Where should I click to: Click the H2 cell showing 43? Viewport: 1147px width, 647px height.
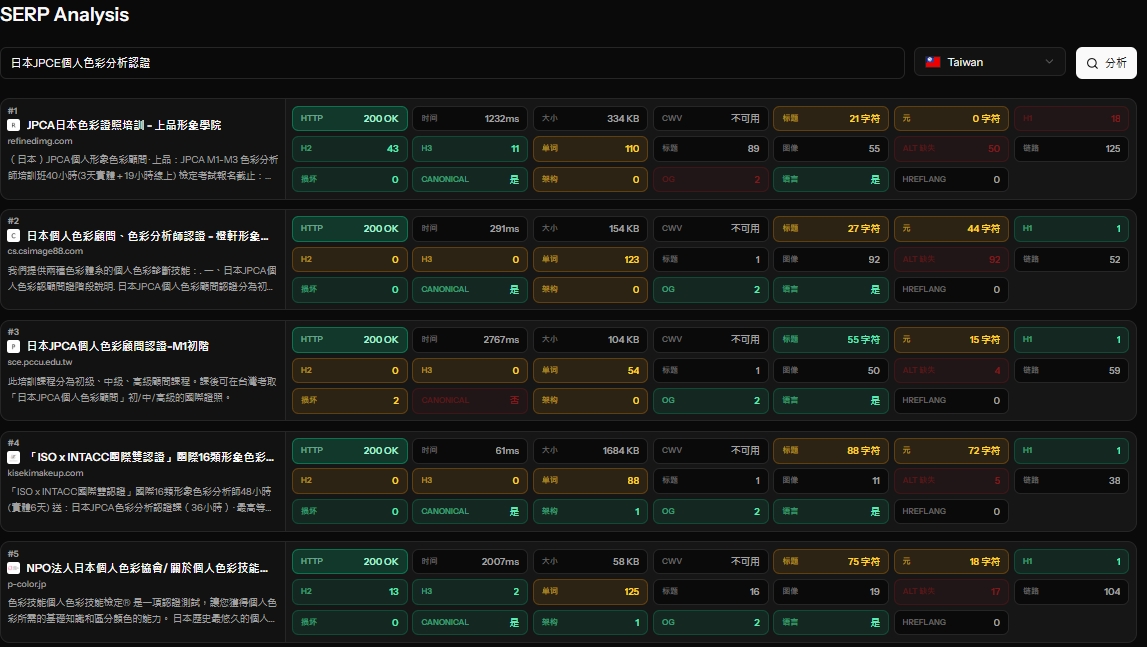[350, 149]
